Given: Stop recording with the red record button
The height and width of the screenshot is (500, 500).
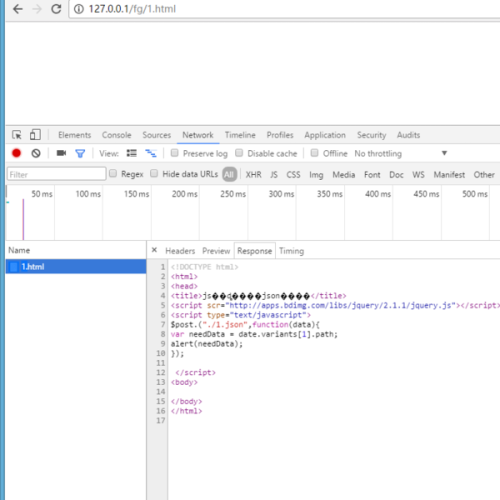Looking at the screenshot, I should [x=16, y=153].
